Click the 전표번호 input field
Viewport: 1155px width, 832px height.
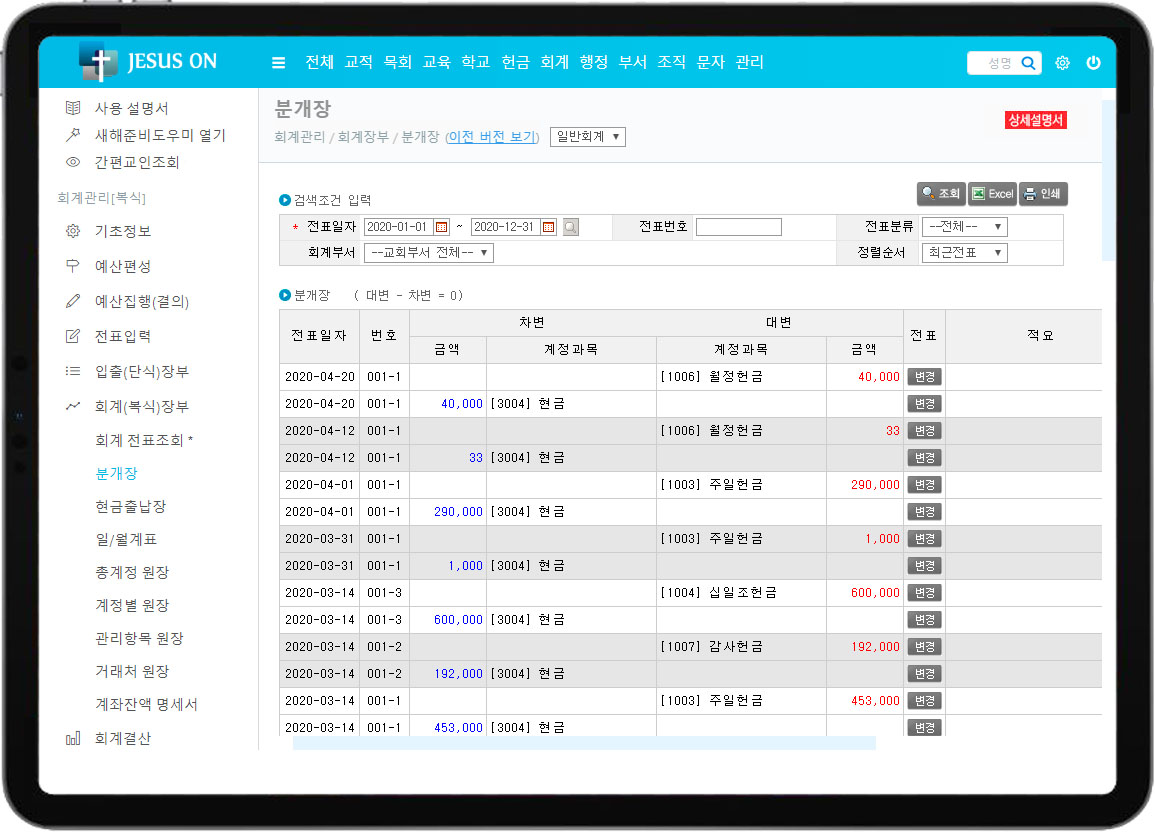tap(738, 227)
